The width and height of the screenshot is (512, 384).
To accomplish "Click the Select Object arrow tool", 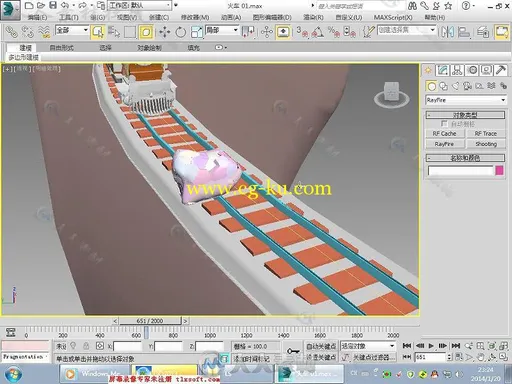I will point(98,32).
